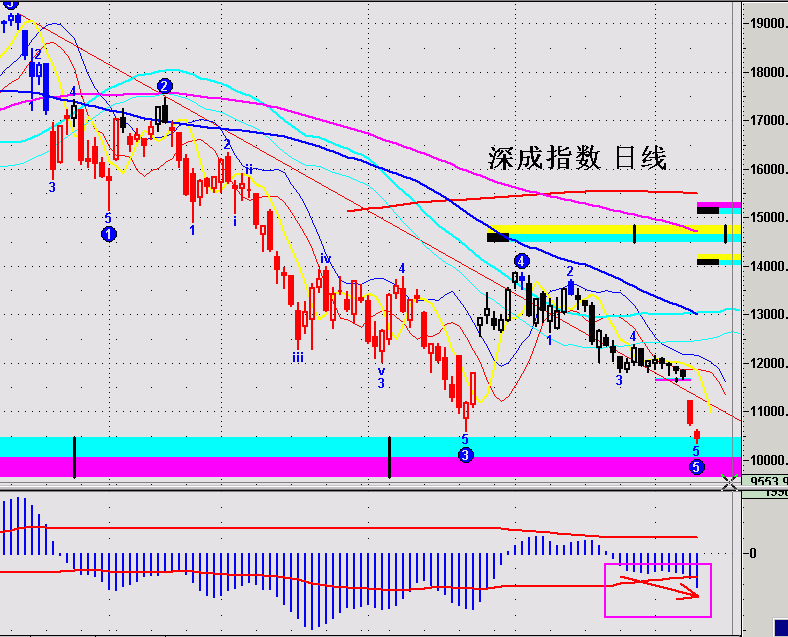Select the 10000 price axis label
788x637 pixels.
coord(767,460)
